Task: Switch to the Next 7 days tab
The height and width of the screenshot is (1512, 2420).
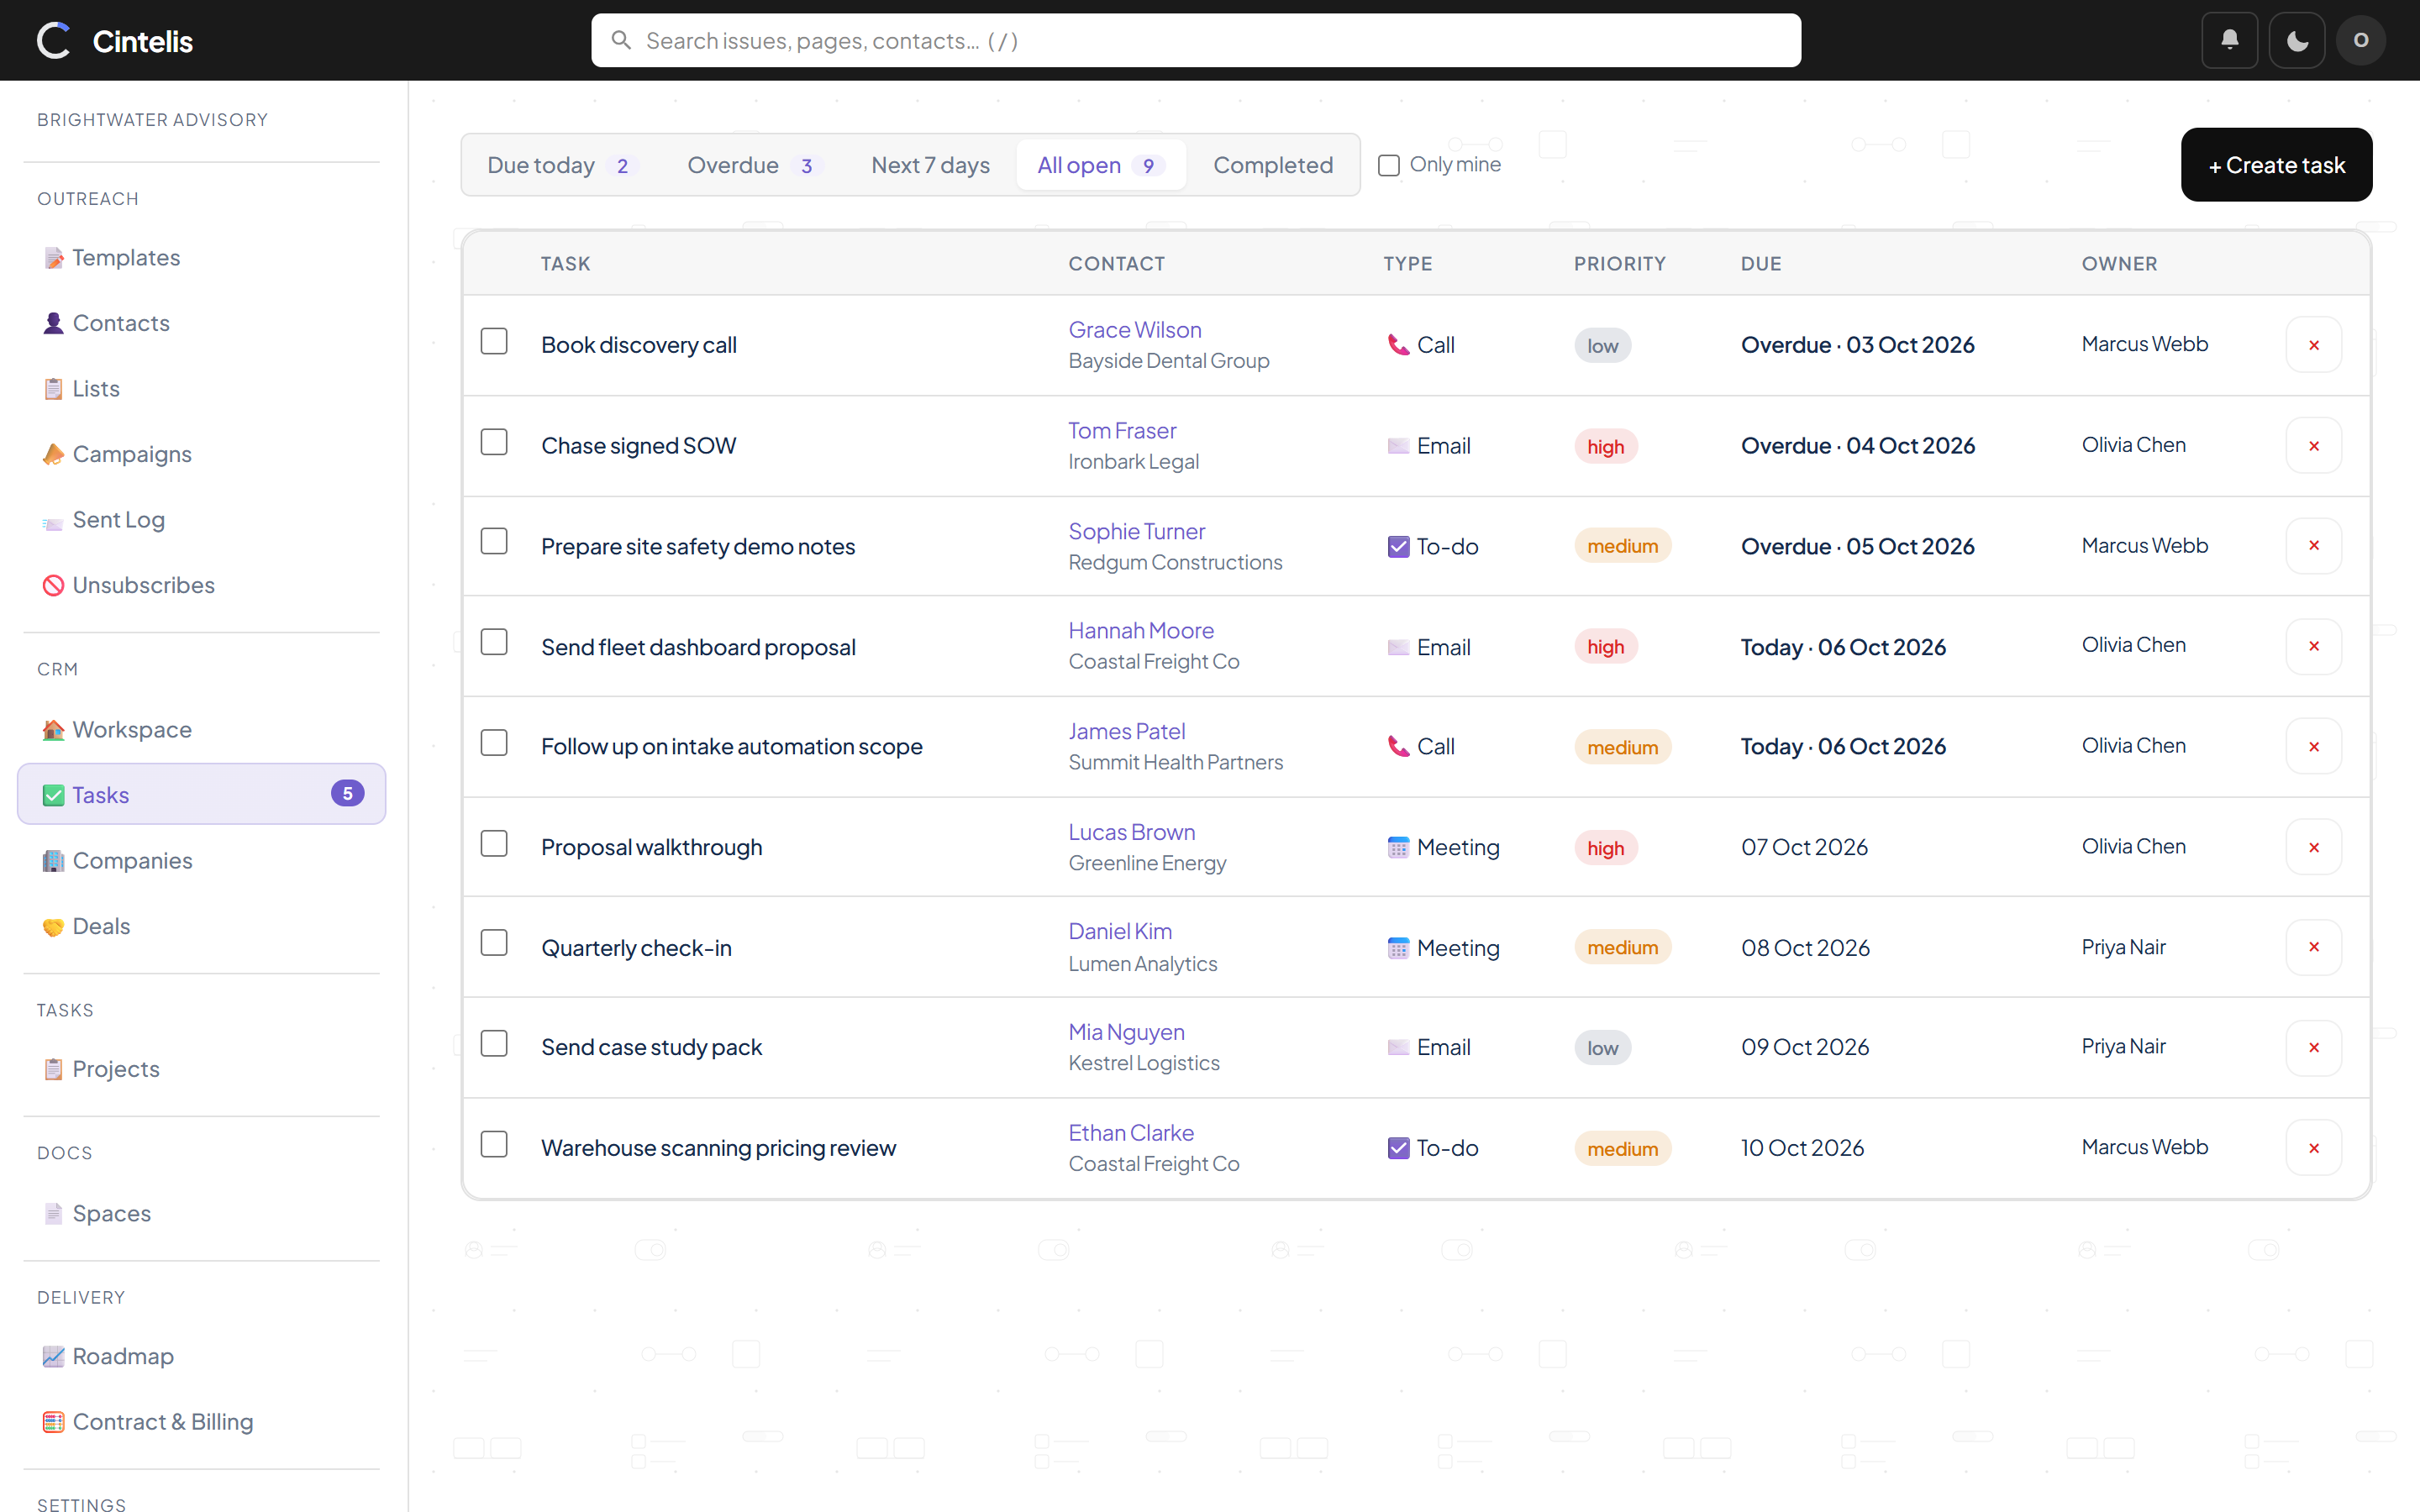Action: tap(930, 165)
